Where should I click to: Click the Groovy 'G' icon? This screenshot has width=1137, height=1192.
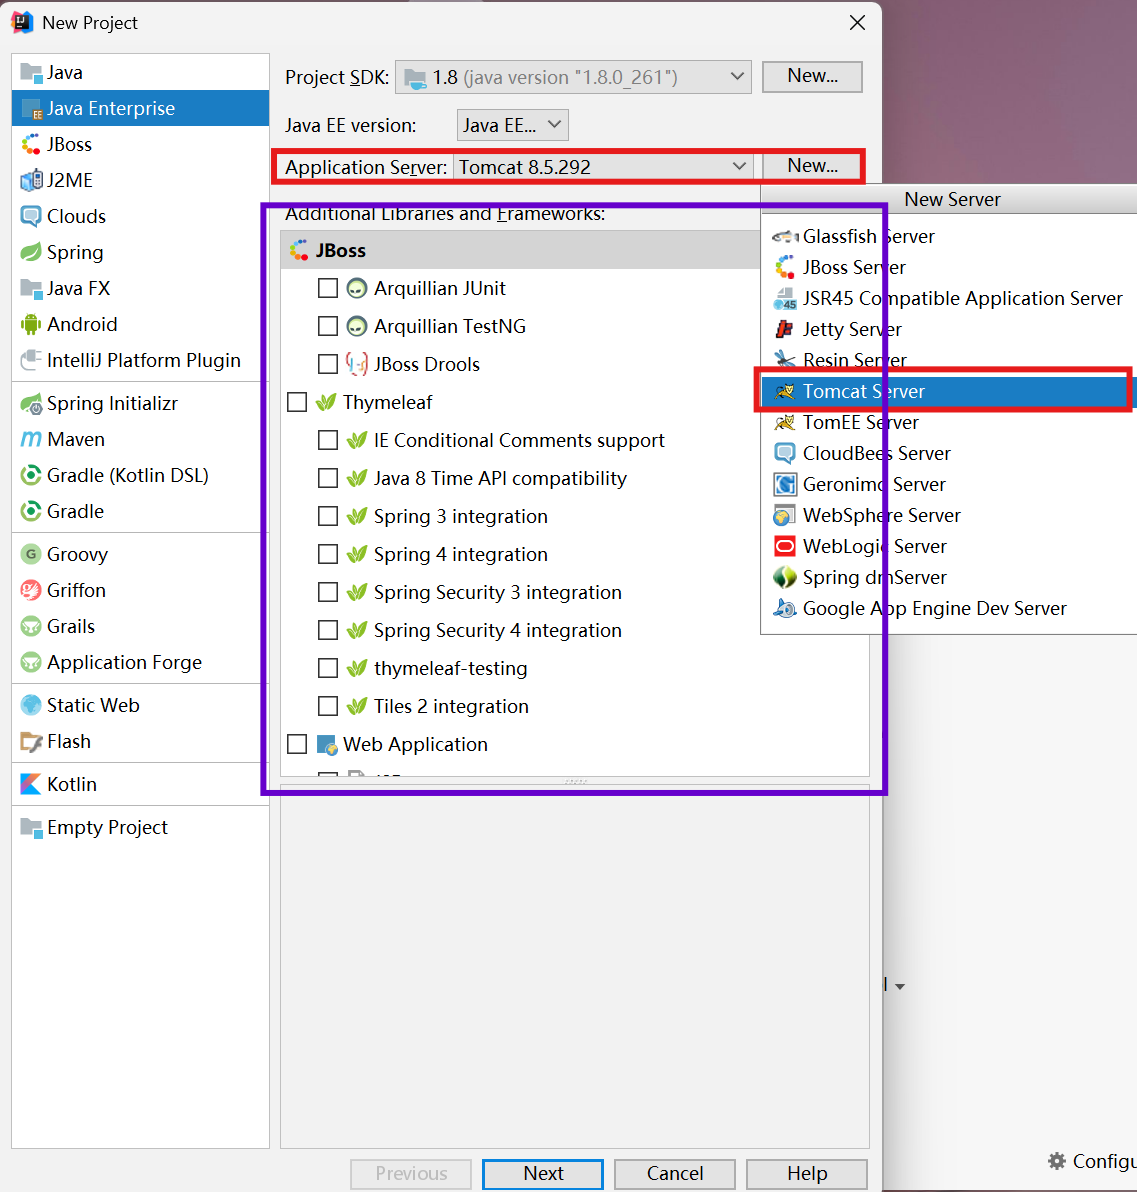click(x=31, y=554)
